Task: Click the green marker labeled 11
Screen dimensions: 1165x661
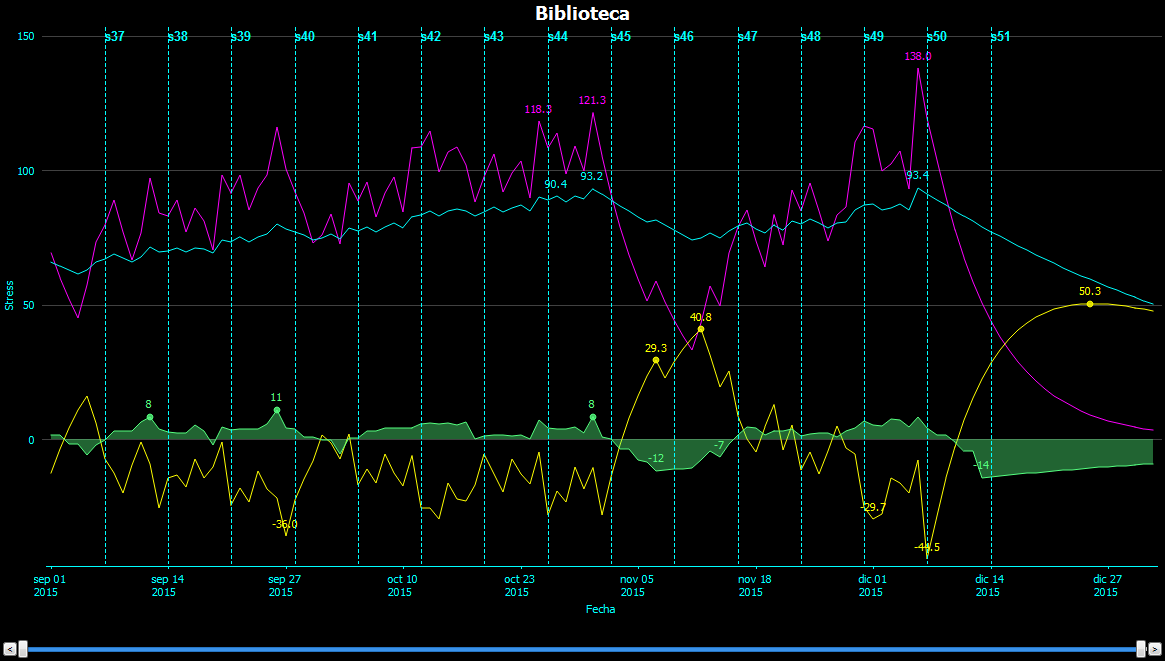Action: [277, 410]
